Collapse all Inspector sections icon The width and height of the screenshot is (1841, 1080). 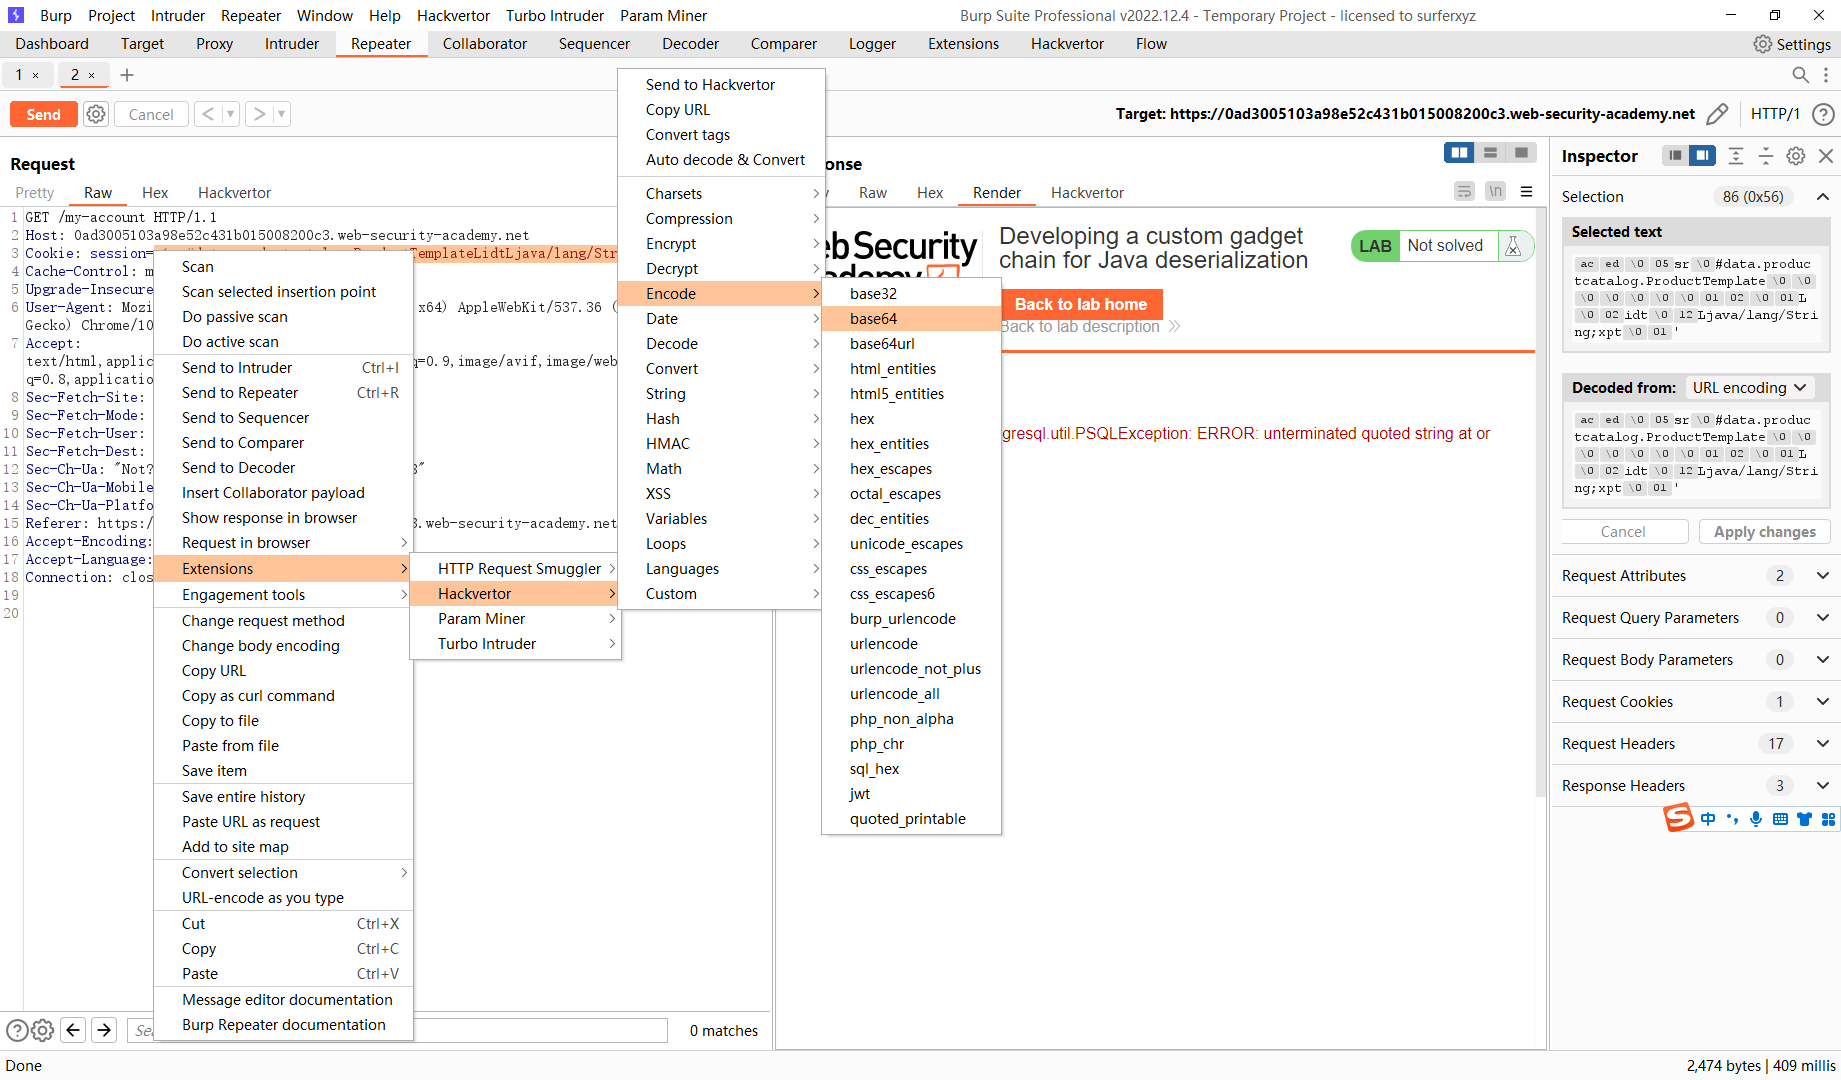click(x=1766, y=156)
